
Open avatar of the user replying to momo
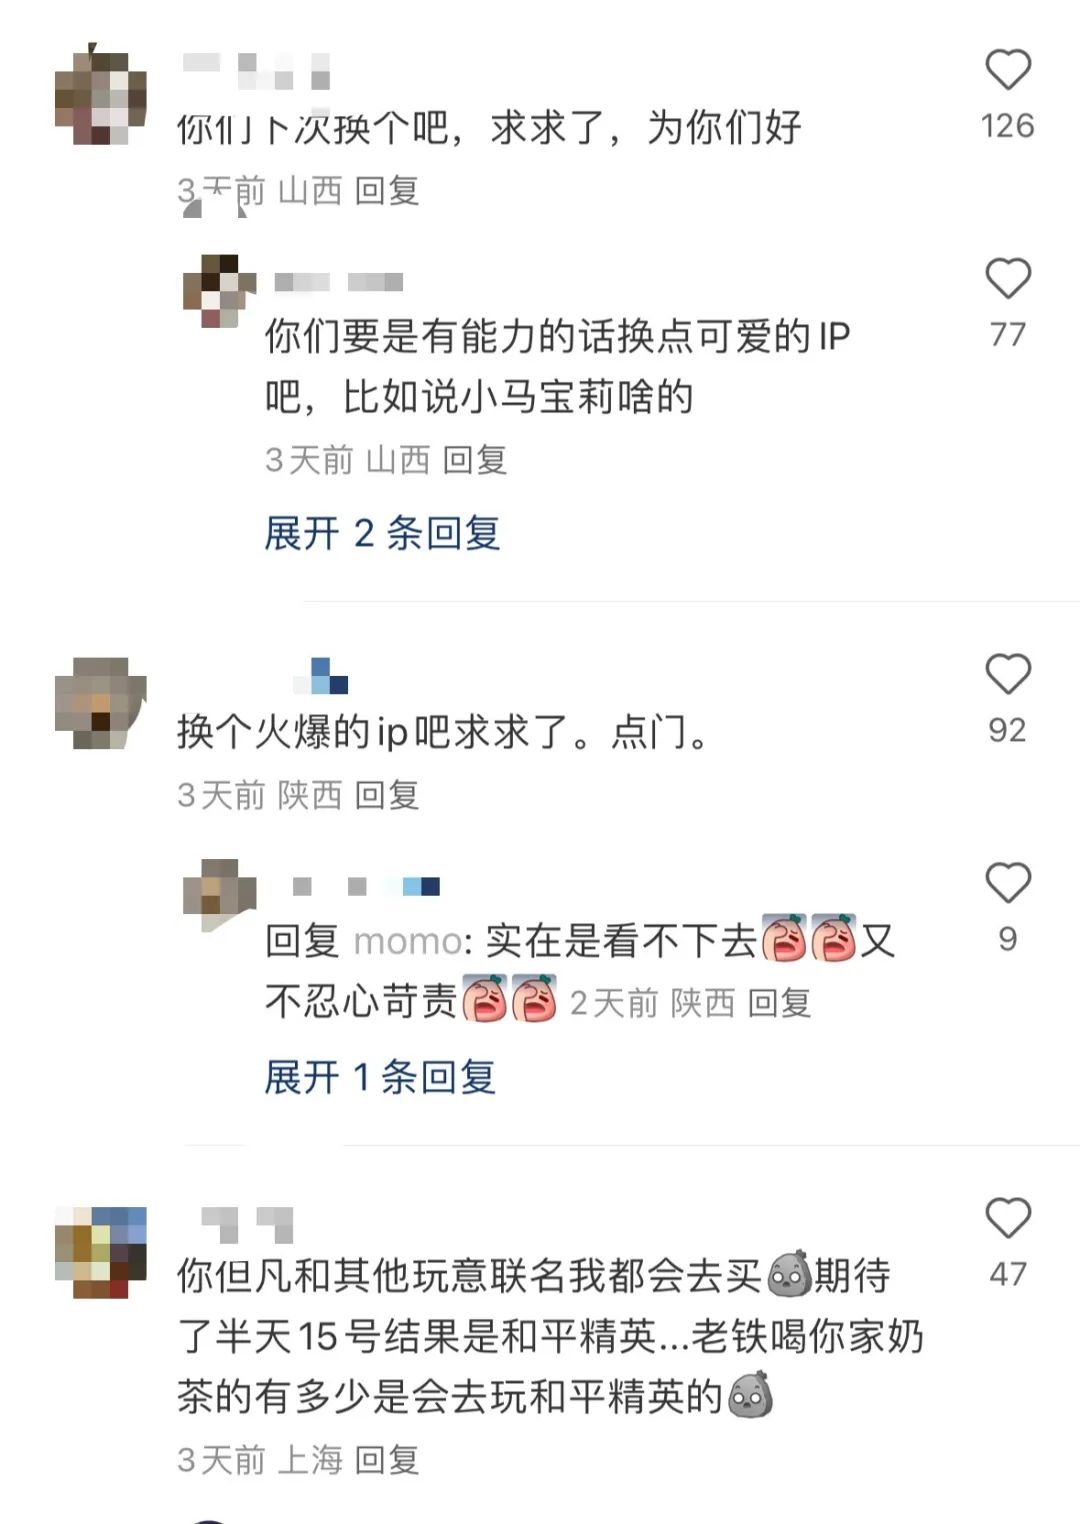[x=219, y=894]
